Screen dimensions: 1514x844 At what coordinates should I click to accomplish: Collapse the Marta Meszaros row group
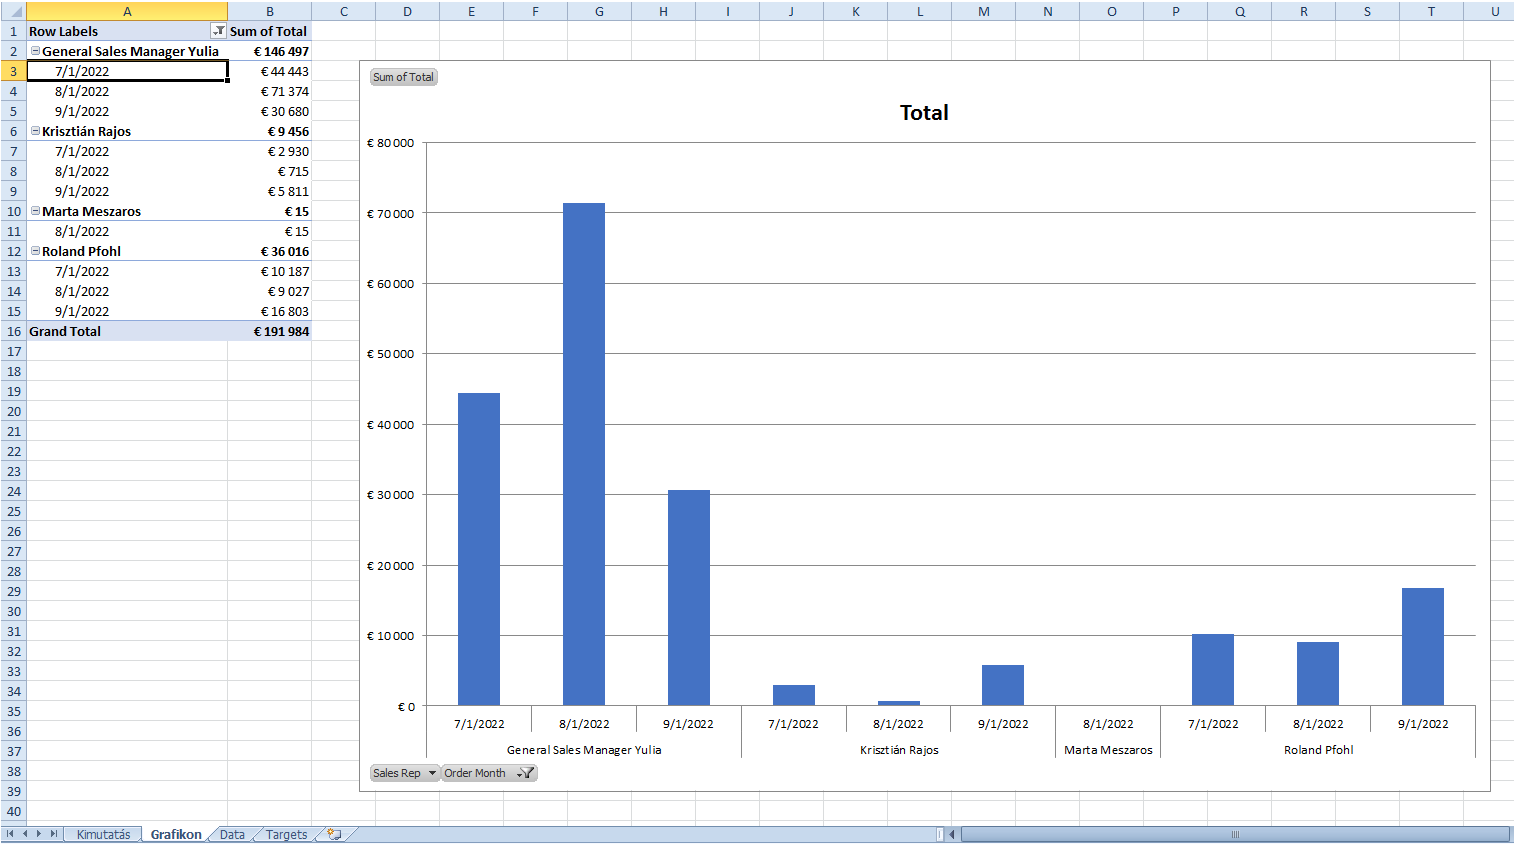click(x=35, y=211)
